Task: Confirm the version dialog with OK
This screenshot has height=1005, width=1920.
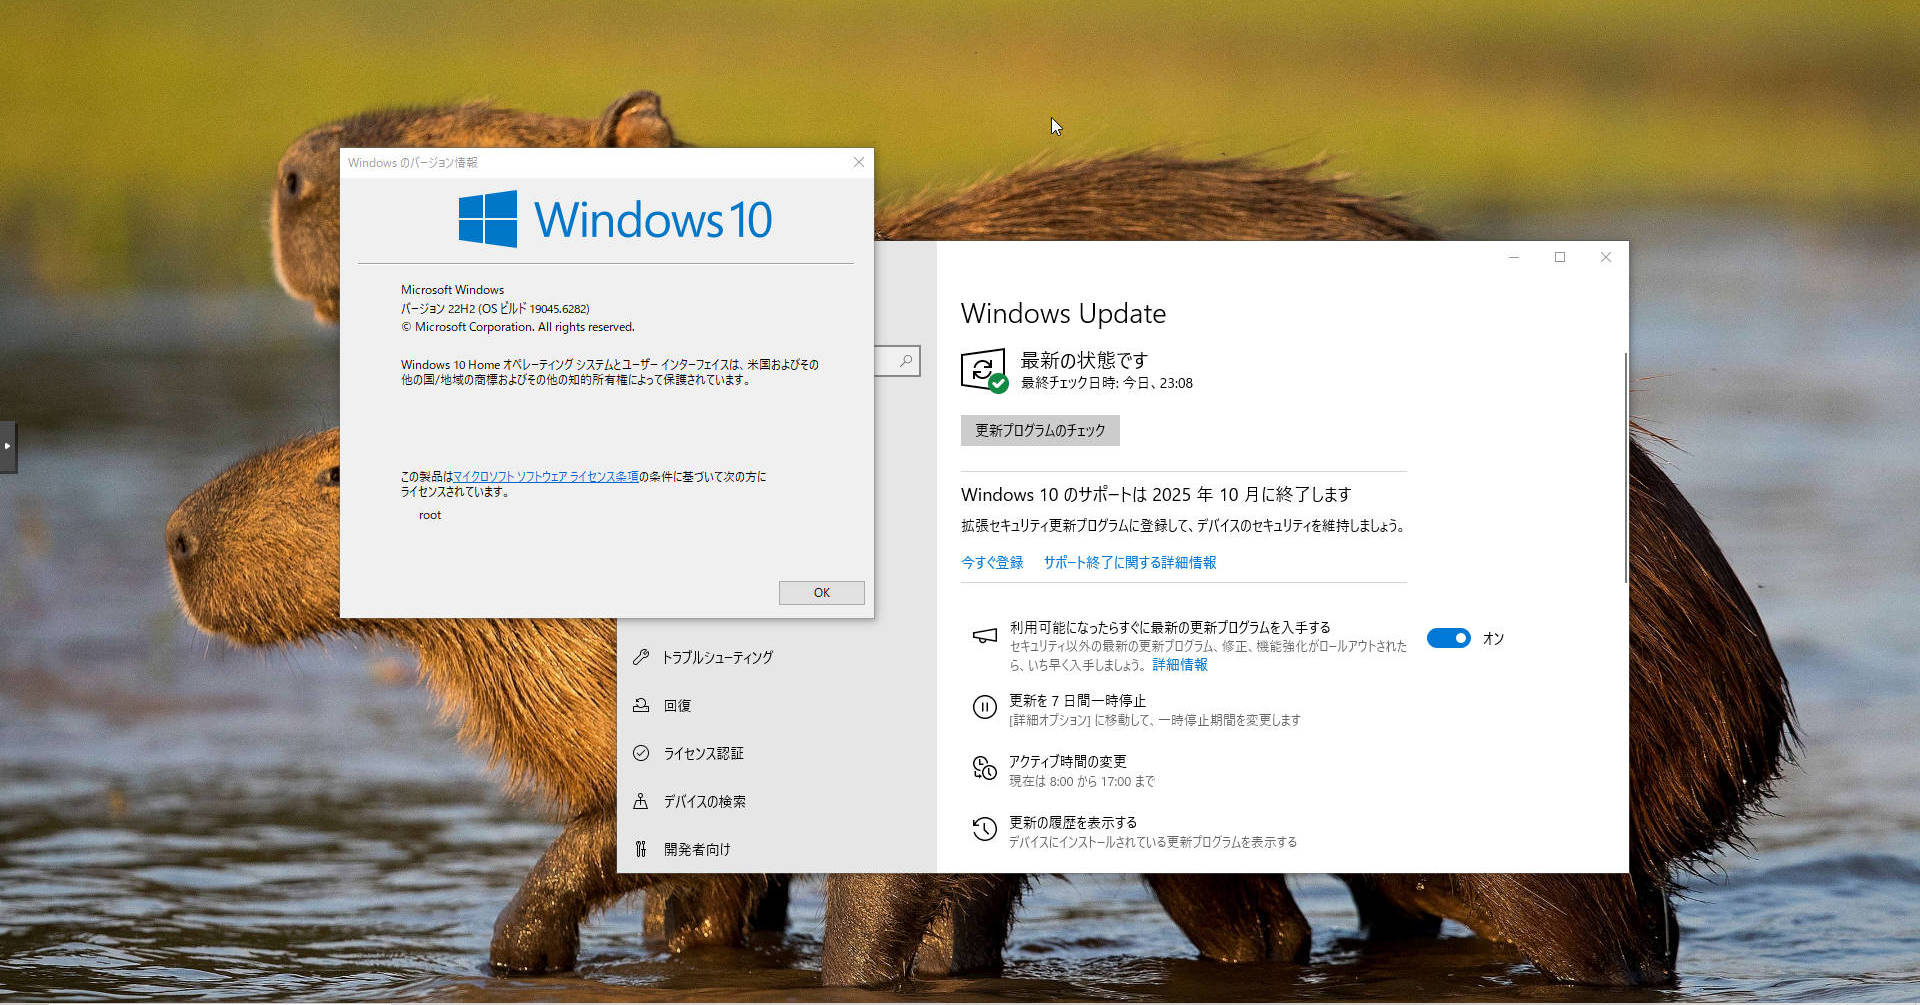Action: pyautogui.click(x=821, y=592)
